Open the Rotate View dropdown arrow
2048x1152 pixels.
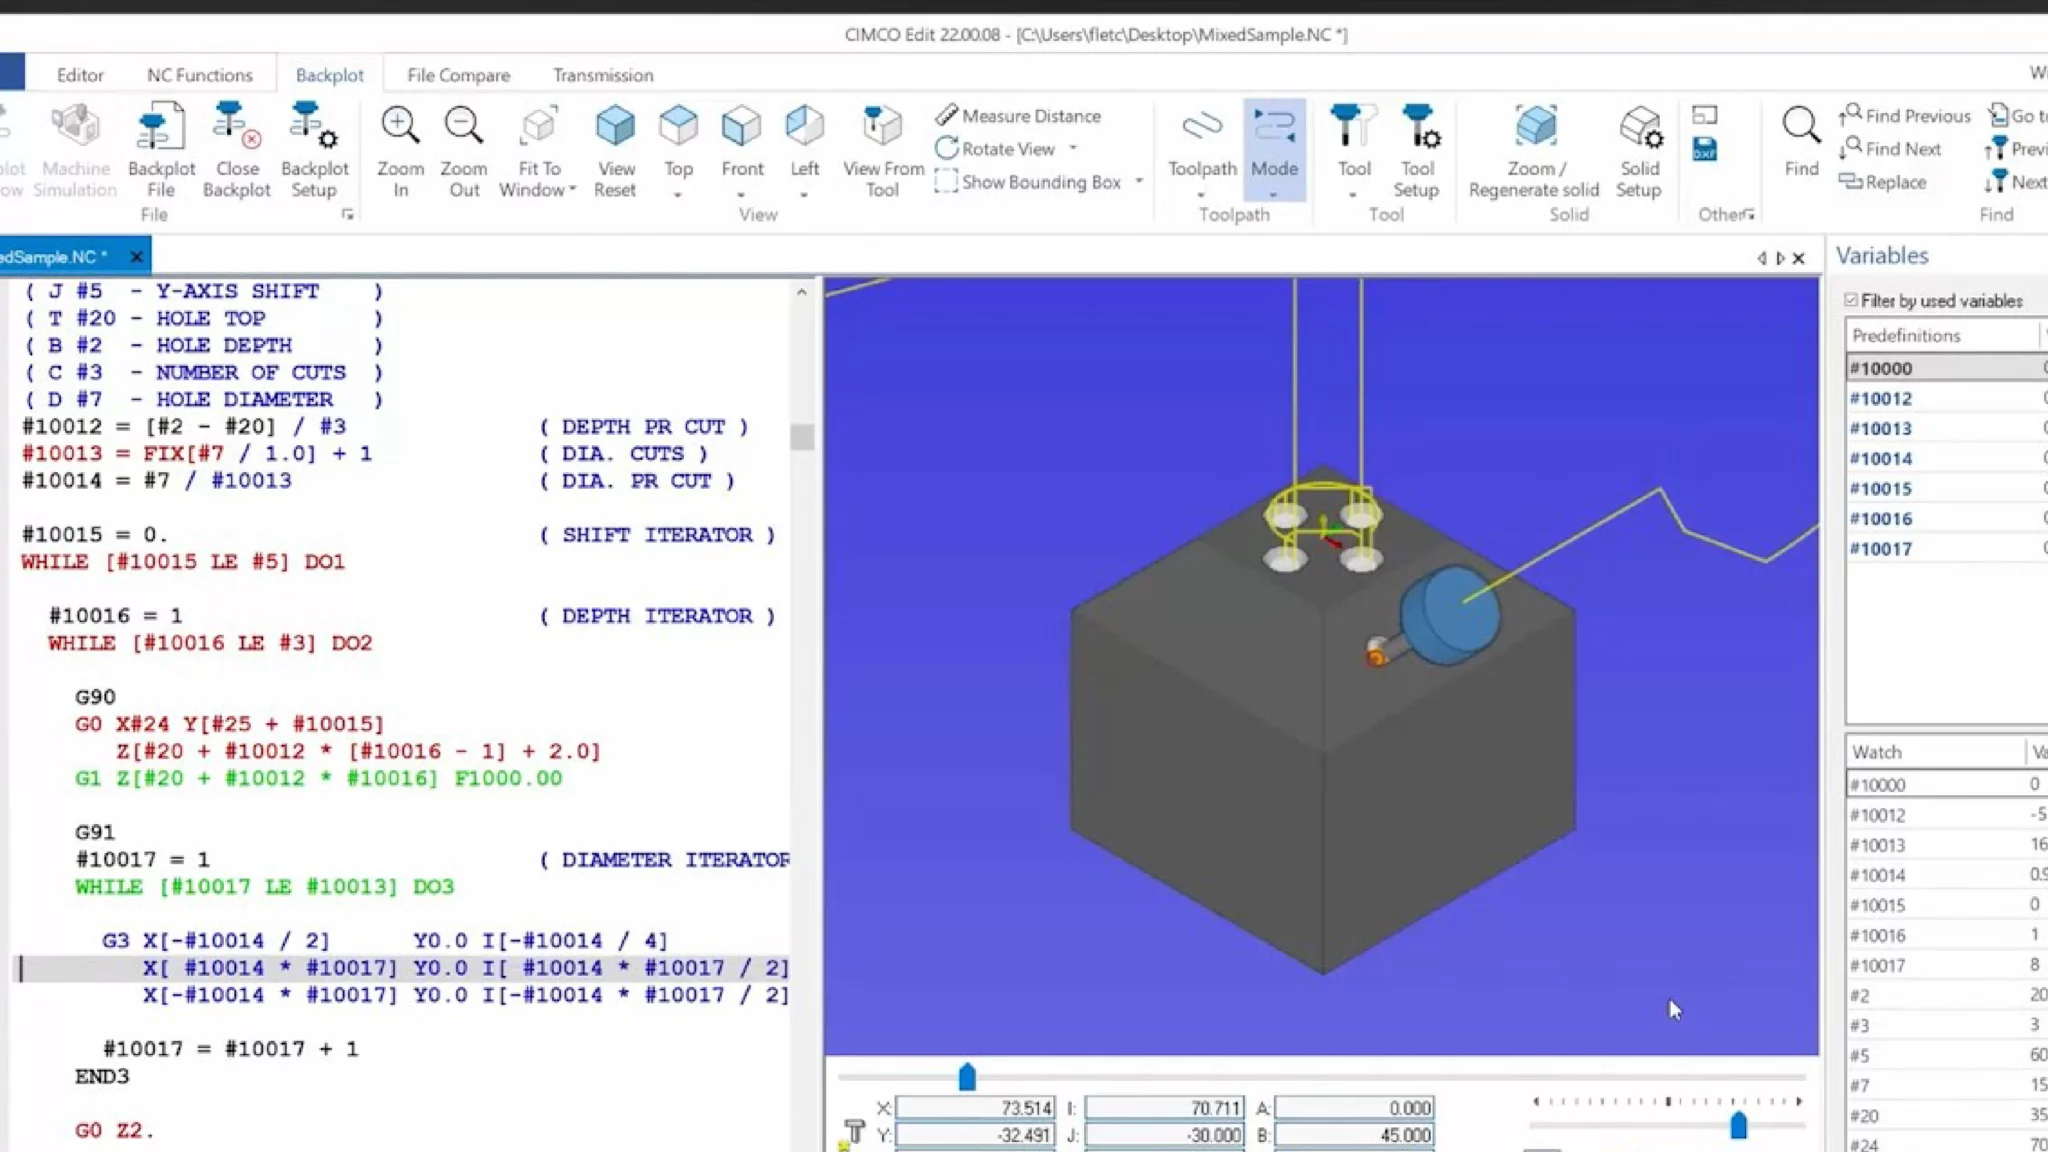(1073, 149)
